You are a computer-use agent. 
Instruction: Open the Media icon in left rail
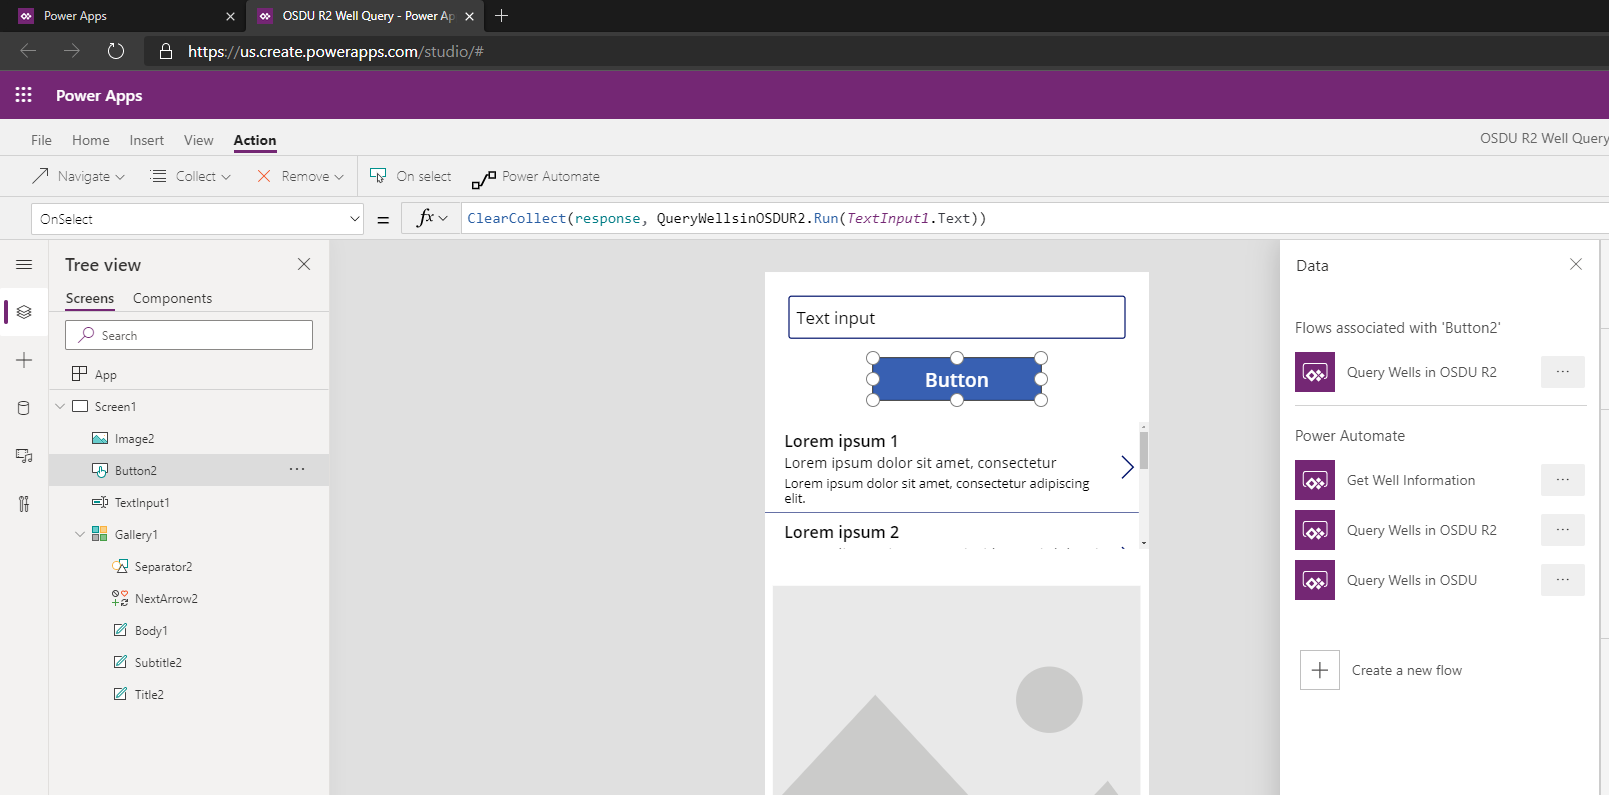point(24,456)
